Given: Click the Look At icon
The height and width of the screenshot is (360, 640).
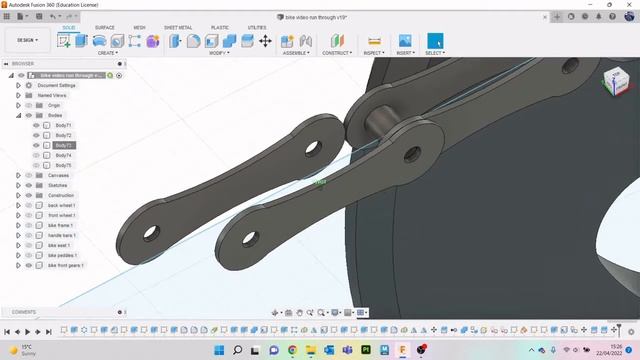Looking at the screenshot, I should [x=289, y=313].
